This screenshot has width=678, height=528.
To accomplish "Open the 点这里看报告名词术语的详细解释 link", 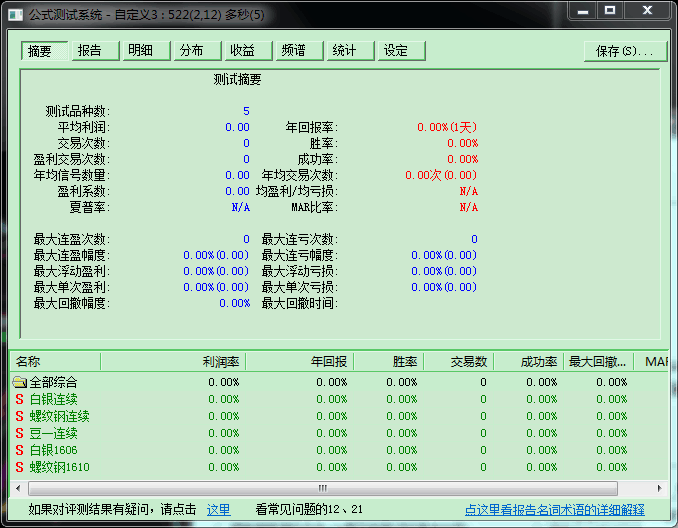I will (x=554, y=510).
